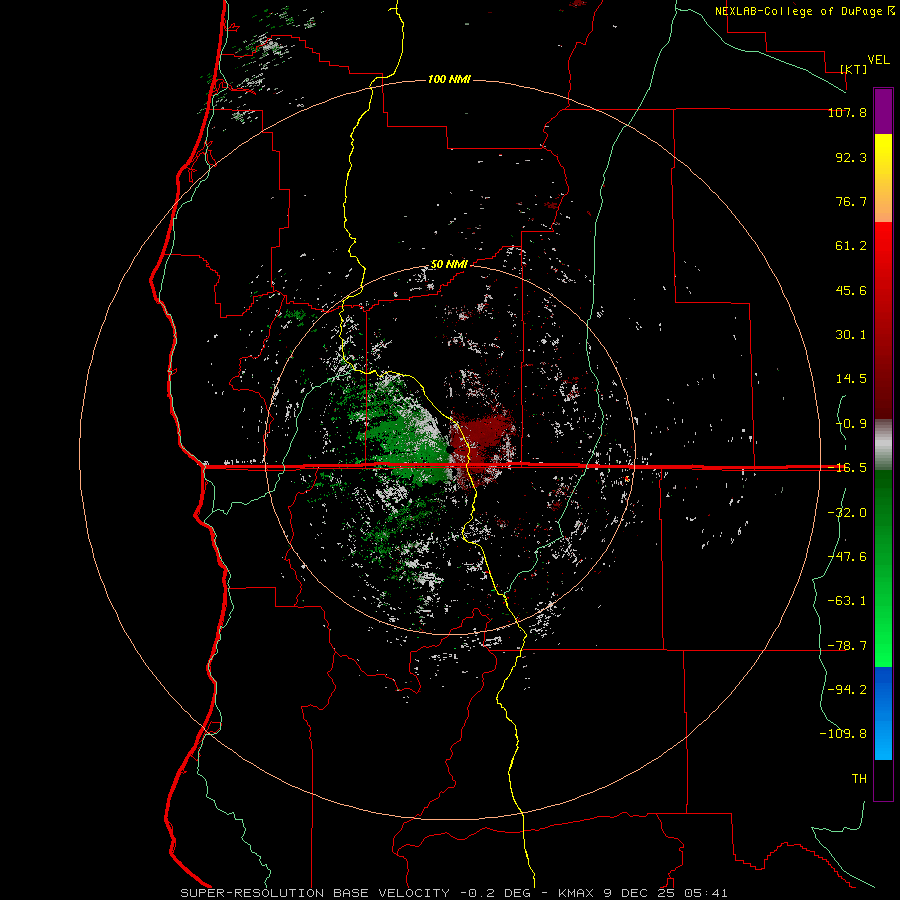The height and width of the screenshot is (900, 900).
Task: Click the Super-Resolution Base Velocity caption
Action: [454, 893]
